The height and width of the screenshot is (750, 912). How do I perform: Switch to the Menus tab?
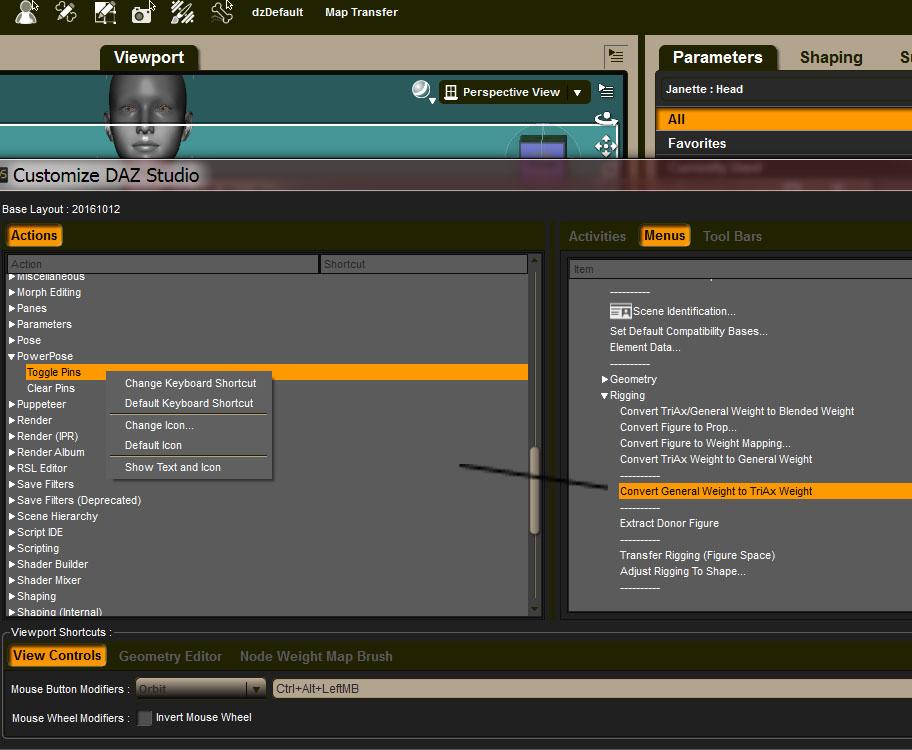tap(664, 236)
